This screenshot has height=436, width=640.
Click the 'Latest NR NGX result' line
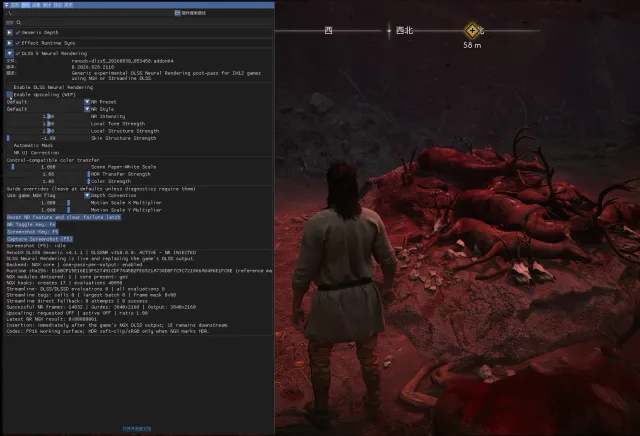51,319
